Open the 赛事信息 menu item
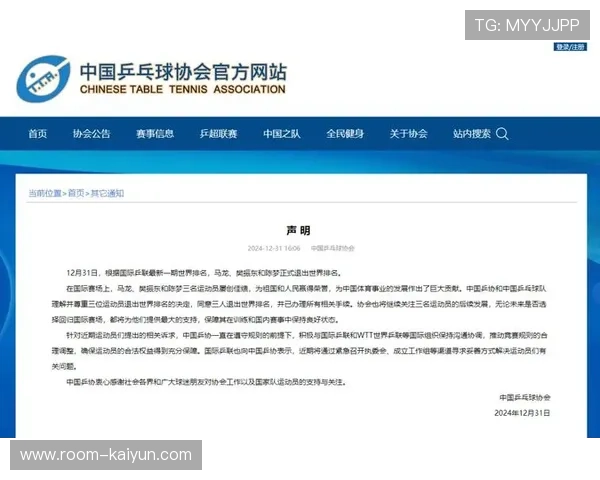 click(x=155, y=134)
